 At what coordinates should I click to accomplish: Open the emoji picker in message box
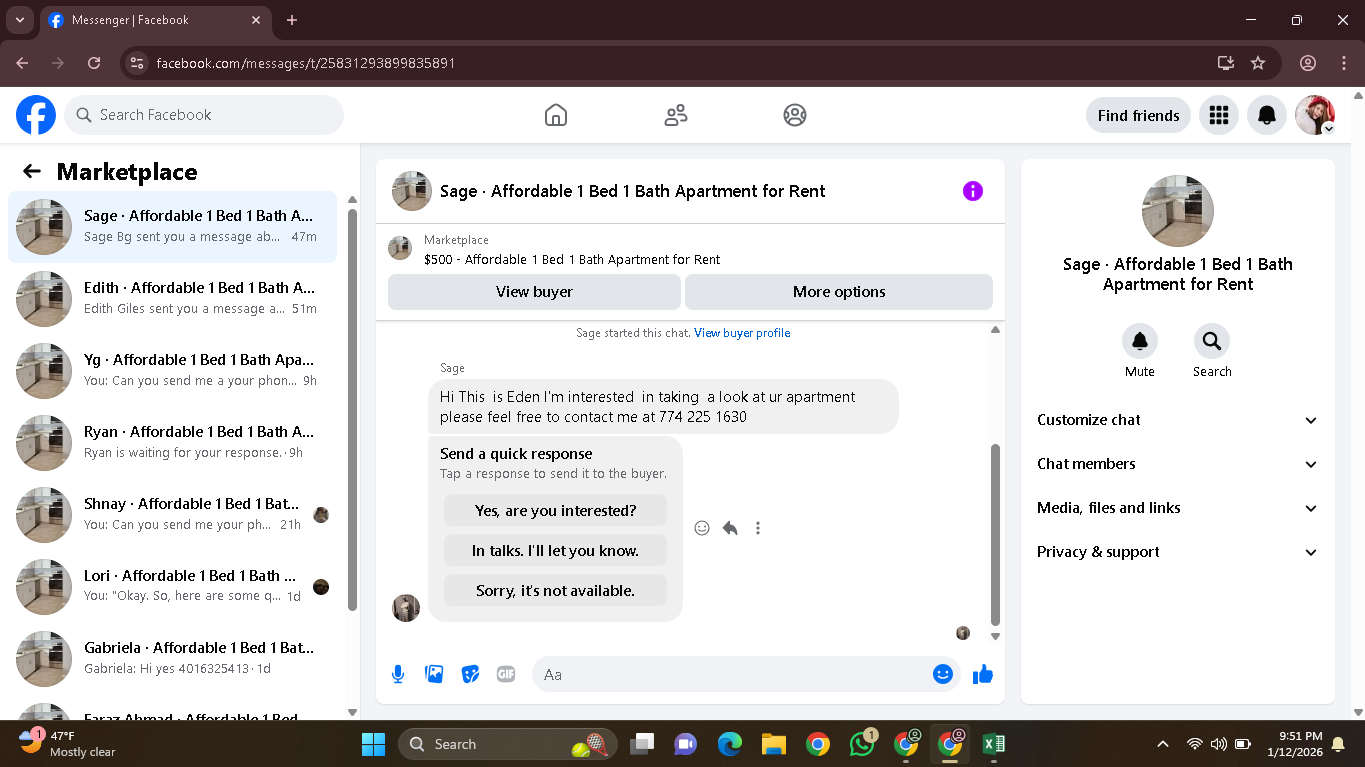[942, 674]
